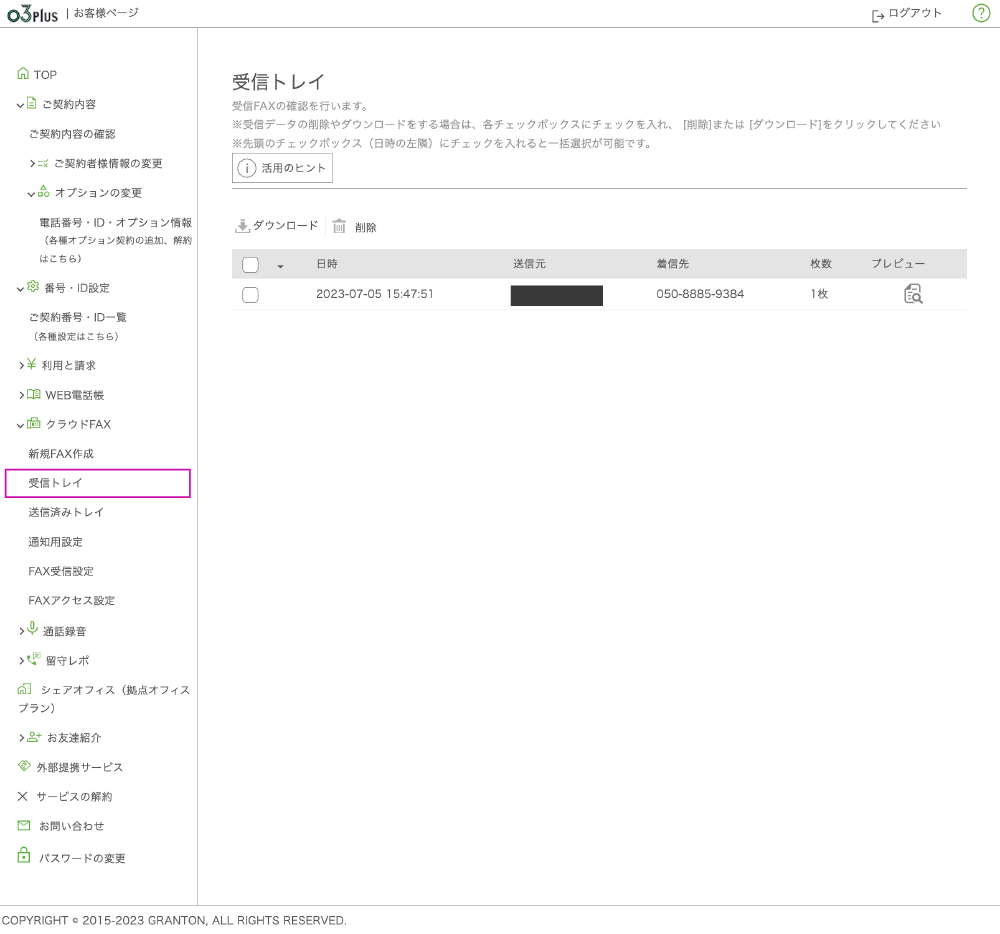The image size is (1000, 934).
Task: Select 受信トレイ in the sidebar
Action: (x=98, y=483)
